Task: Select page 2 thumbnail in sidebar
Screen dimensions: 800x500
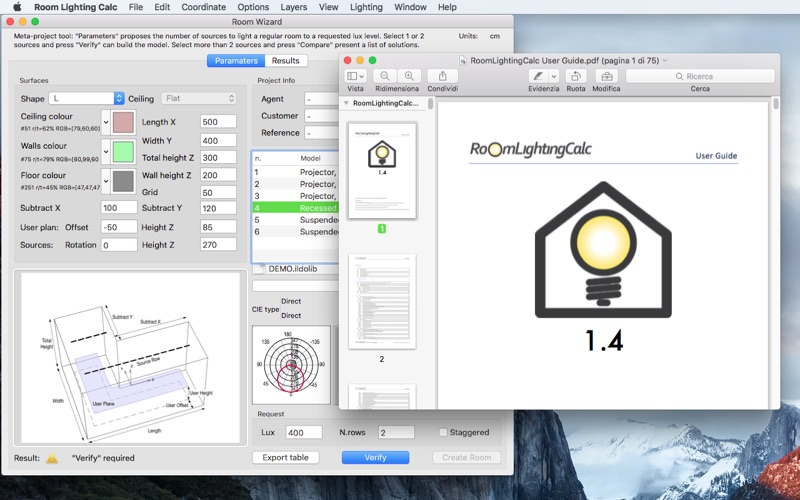Action: tap(382, 302)
